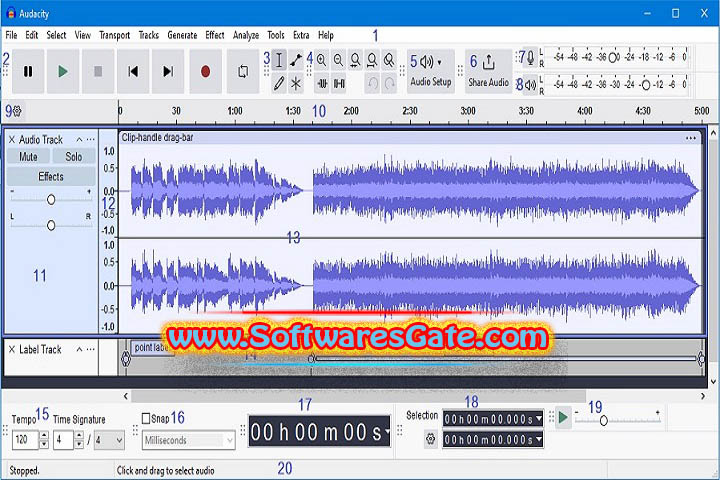
Task: Select the Envelope tool
Action: pos(296,60)
